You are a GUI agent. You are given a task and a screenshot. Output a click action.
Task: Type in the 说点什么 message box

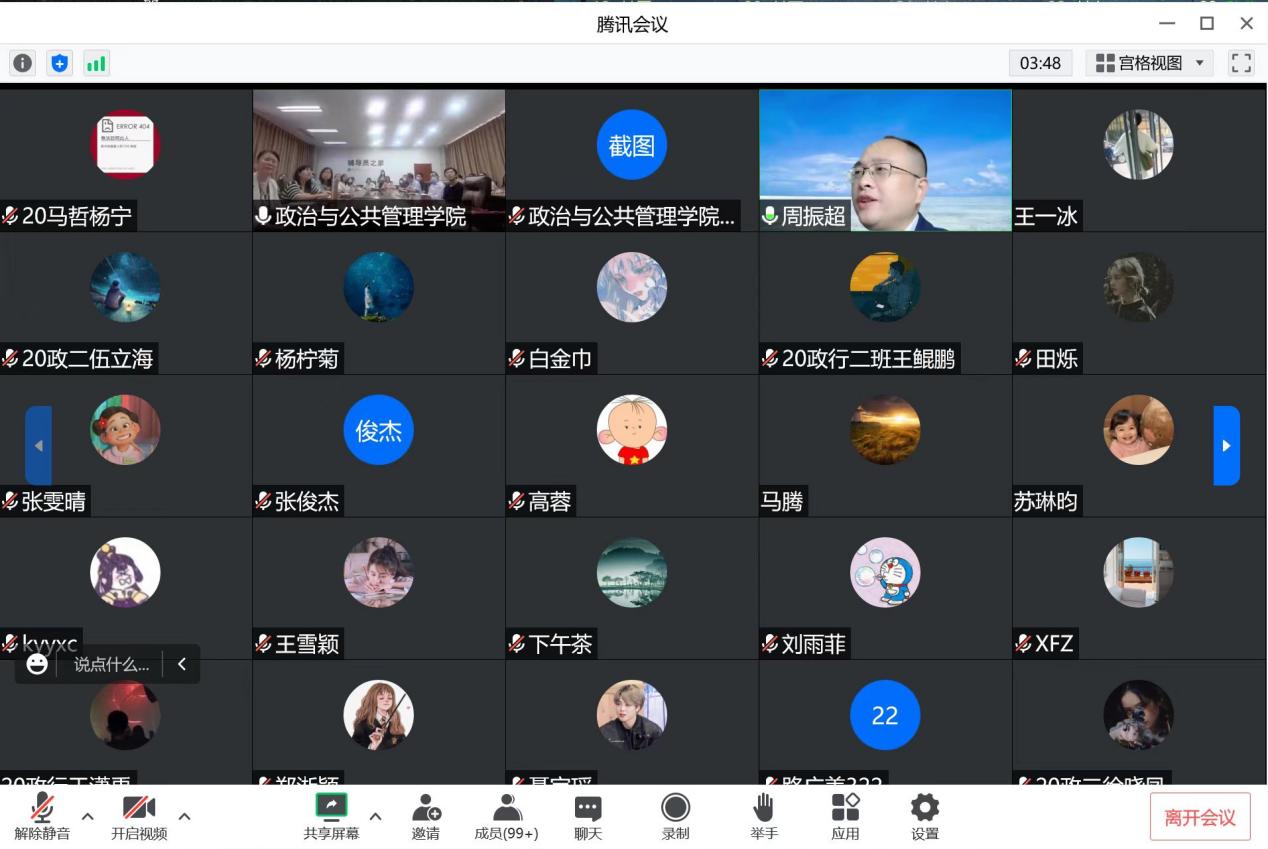click(111, 664)
